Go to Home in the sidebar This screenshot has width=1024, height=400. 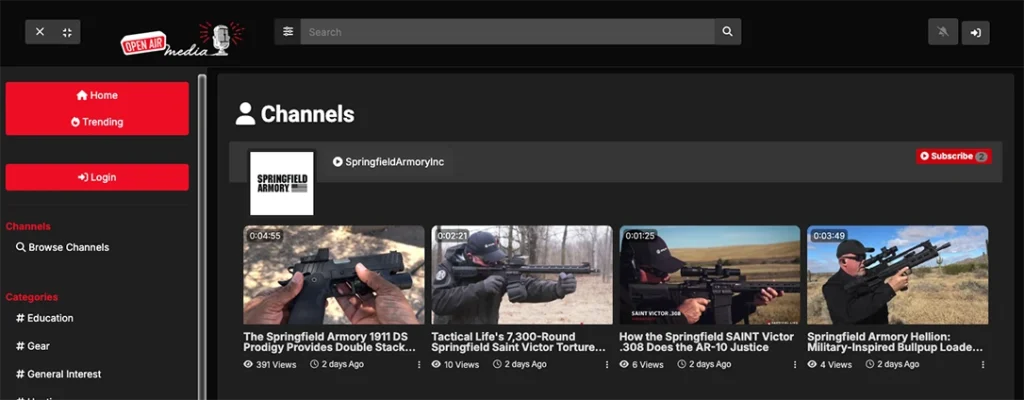pos(97,95)
